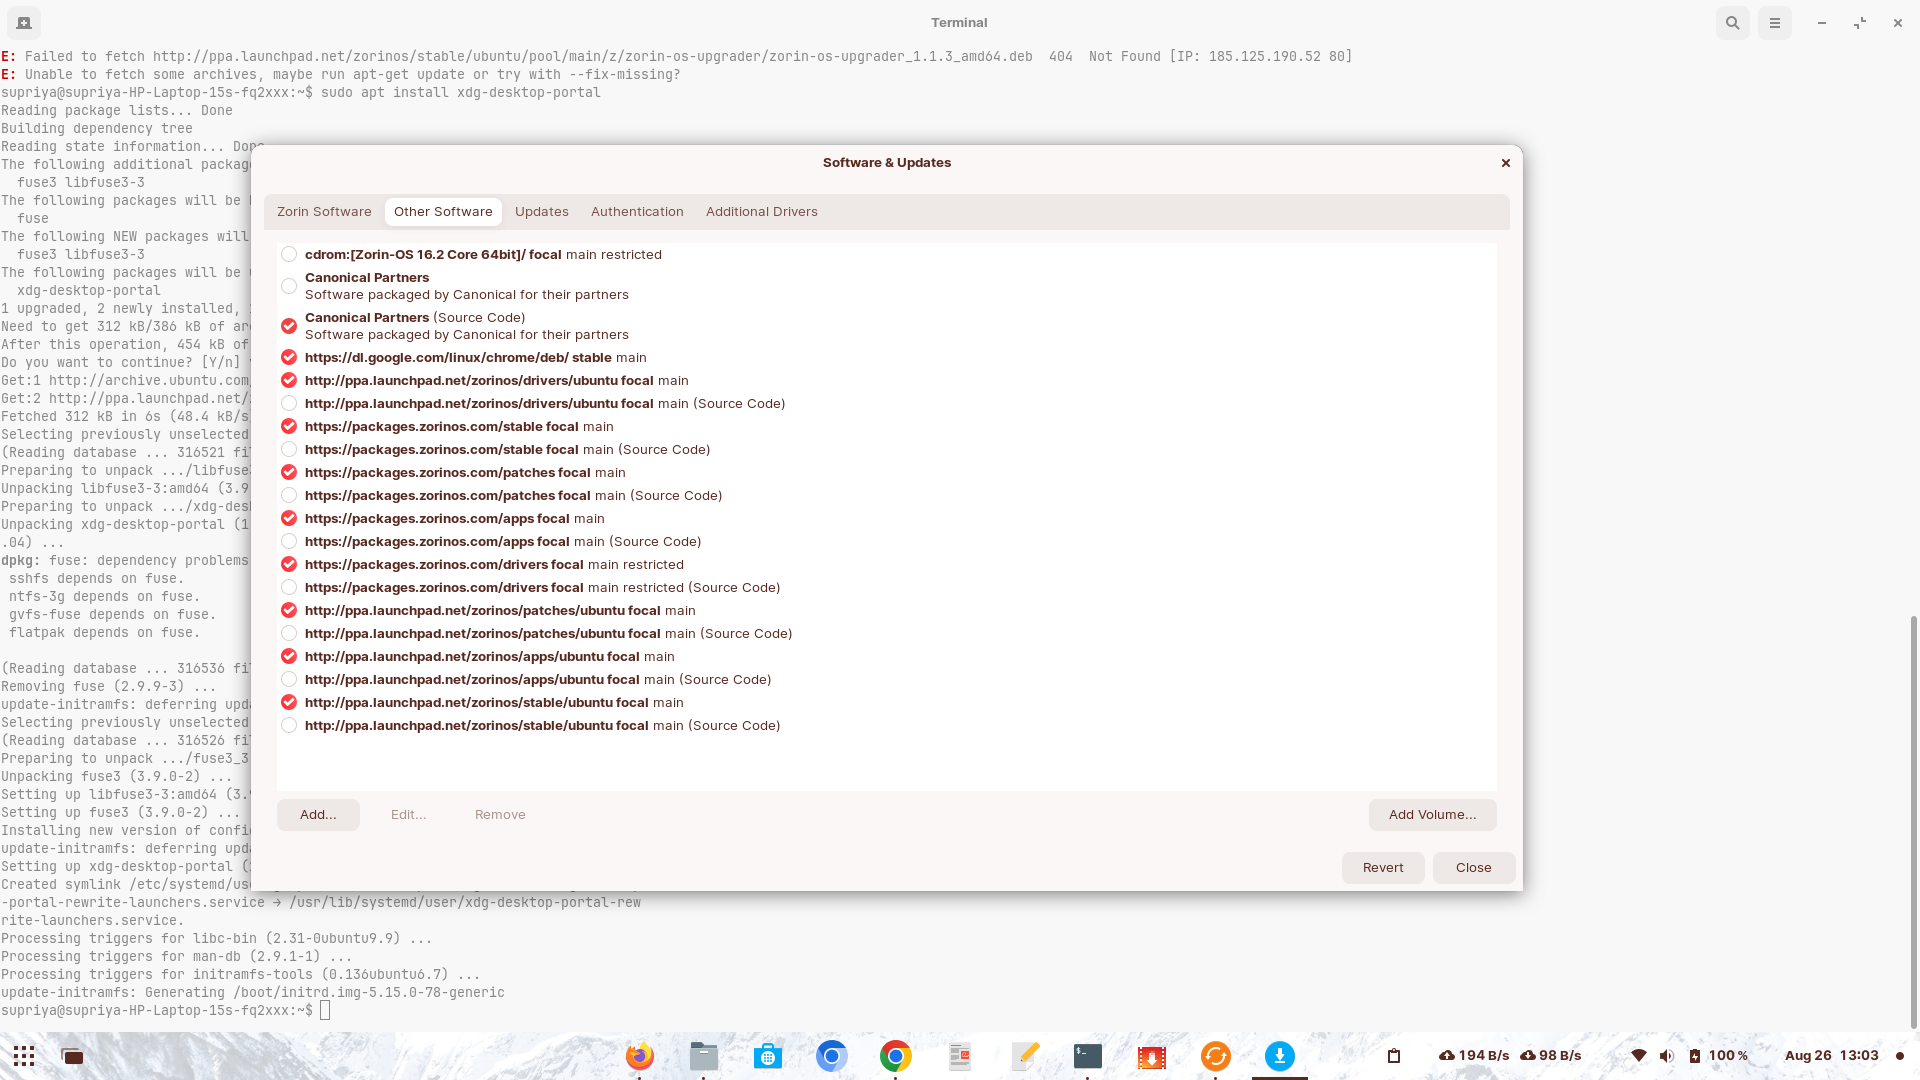Select the ppa zorinos/patches (Source Code) row text
This screenshot has height=1080, width=1920.
click(x=548, y=634)
